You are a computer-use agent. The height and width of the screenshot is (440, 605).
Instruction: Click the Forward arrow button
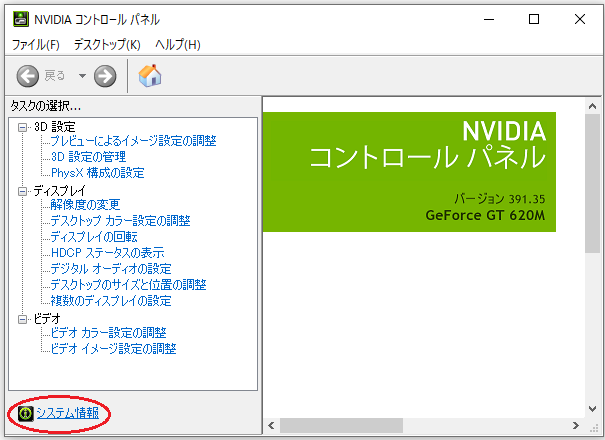[x=105, y=76]
